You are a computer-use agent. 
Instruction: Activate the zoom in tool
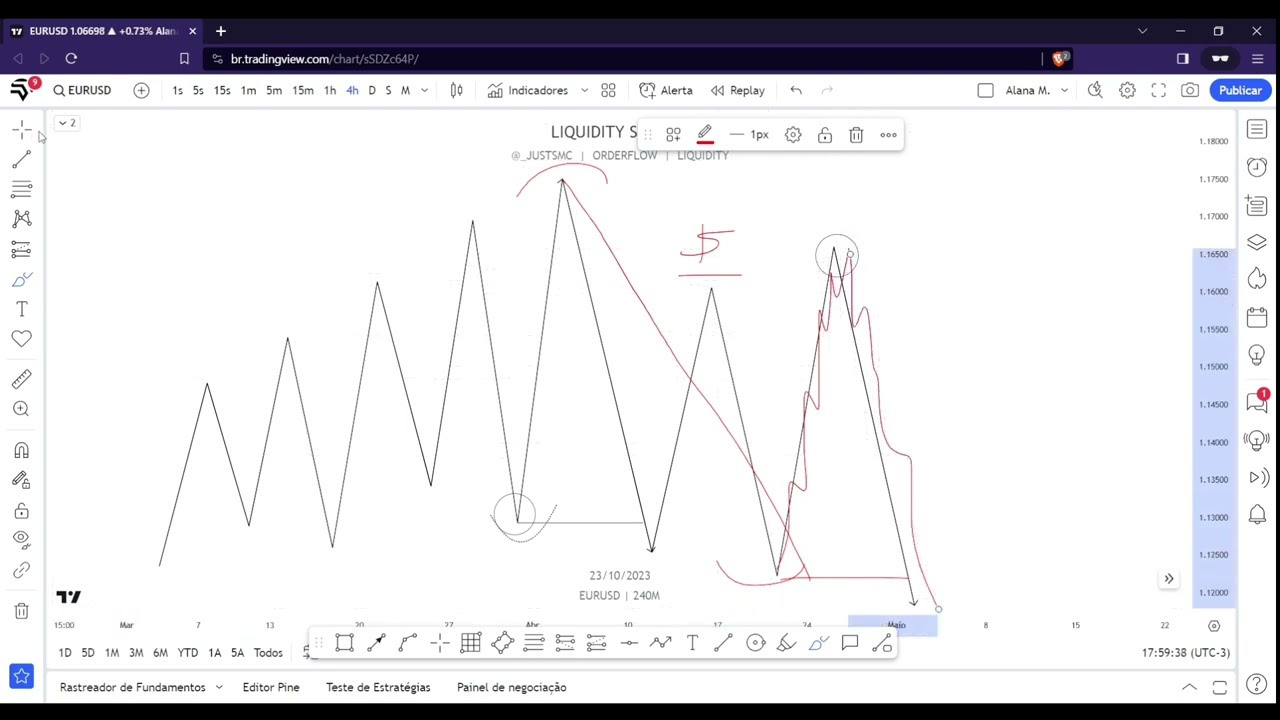tap(21, 409)
